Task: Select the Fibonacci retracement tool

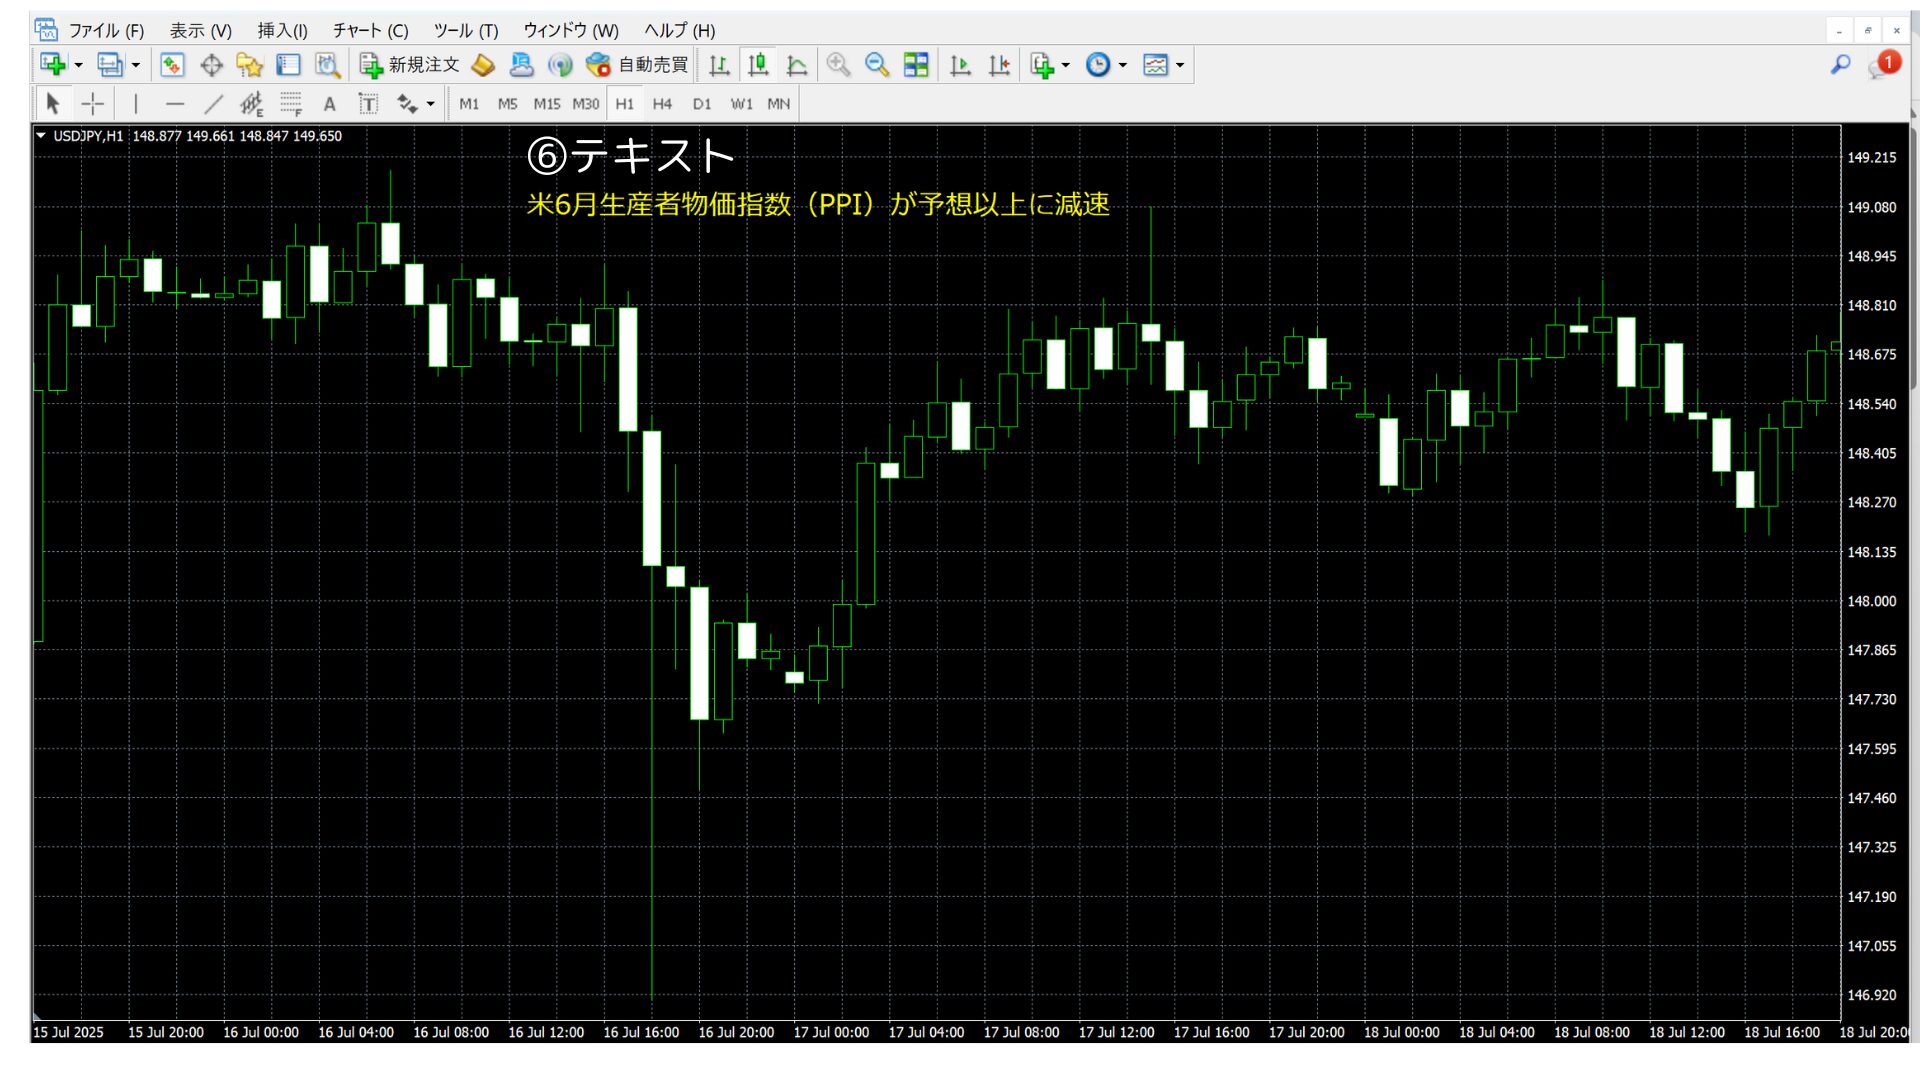Action: coord(290,103)
